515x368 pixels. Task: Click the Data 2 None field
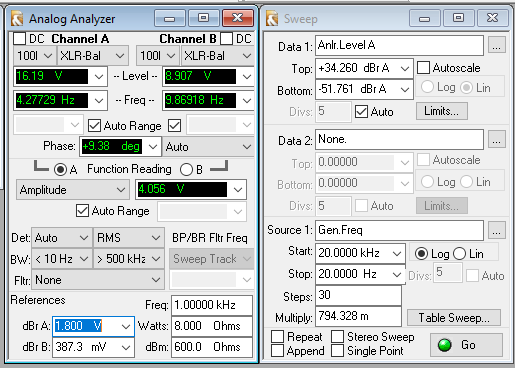click(x=399, y=139)
